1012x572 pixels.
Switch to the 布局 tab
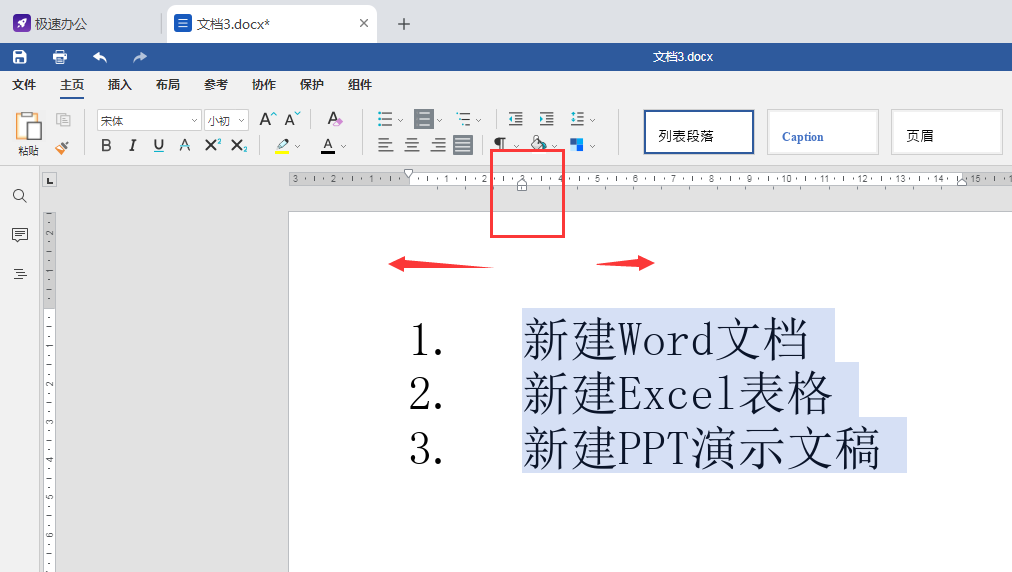pyautogui.click(x=168, y=85)
